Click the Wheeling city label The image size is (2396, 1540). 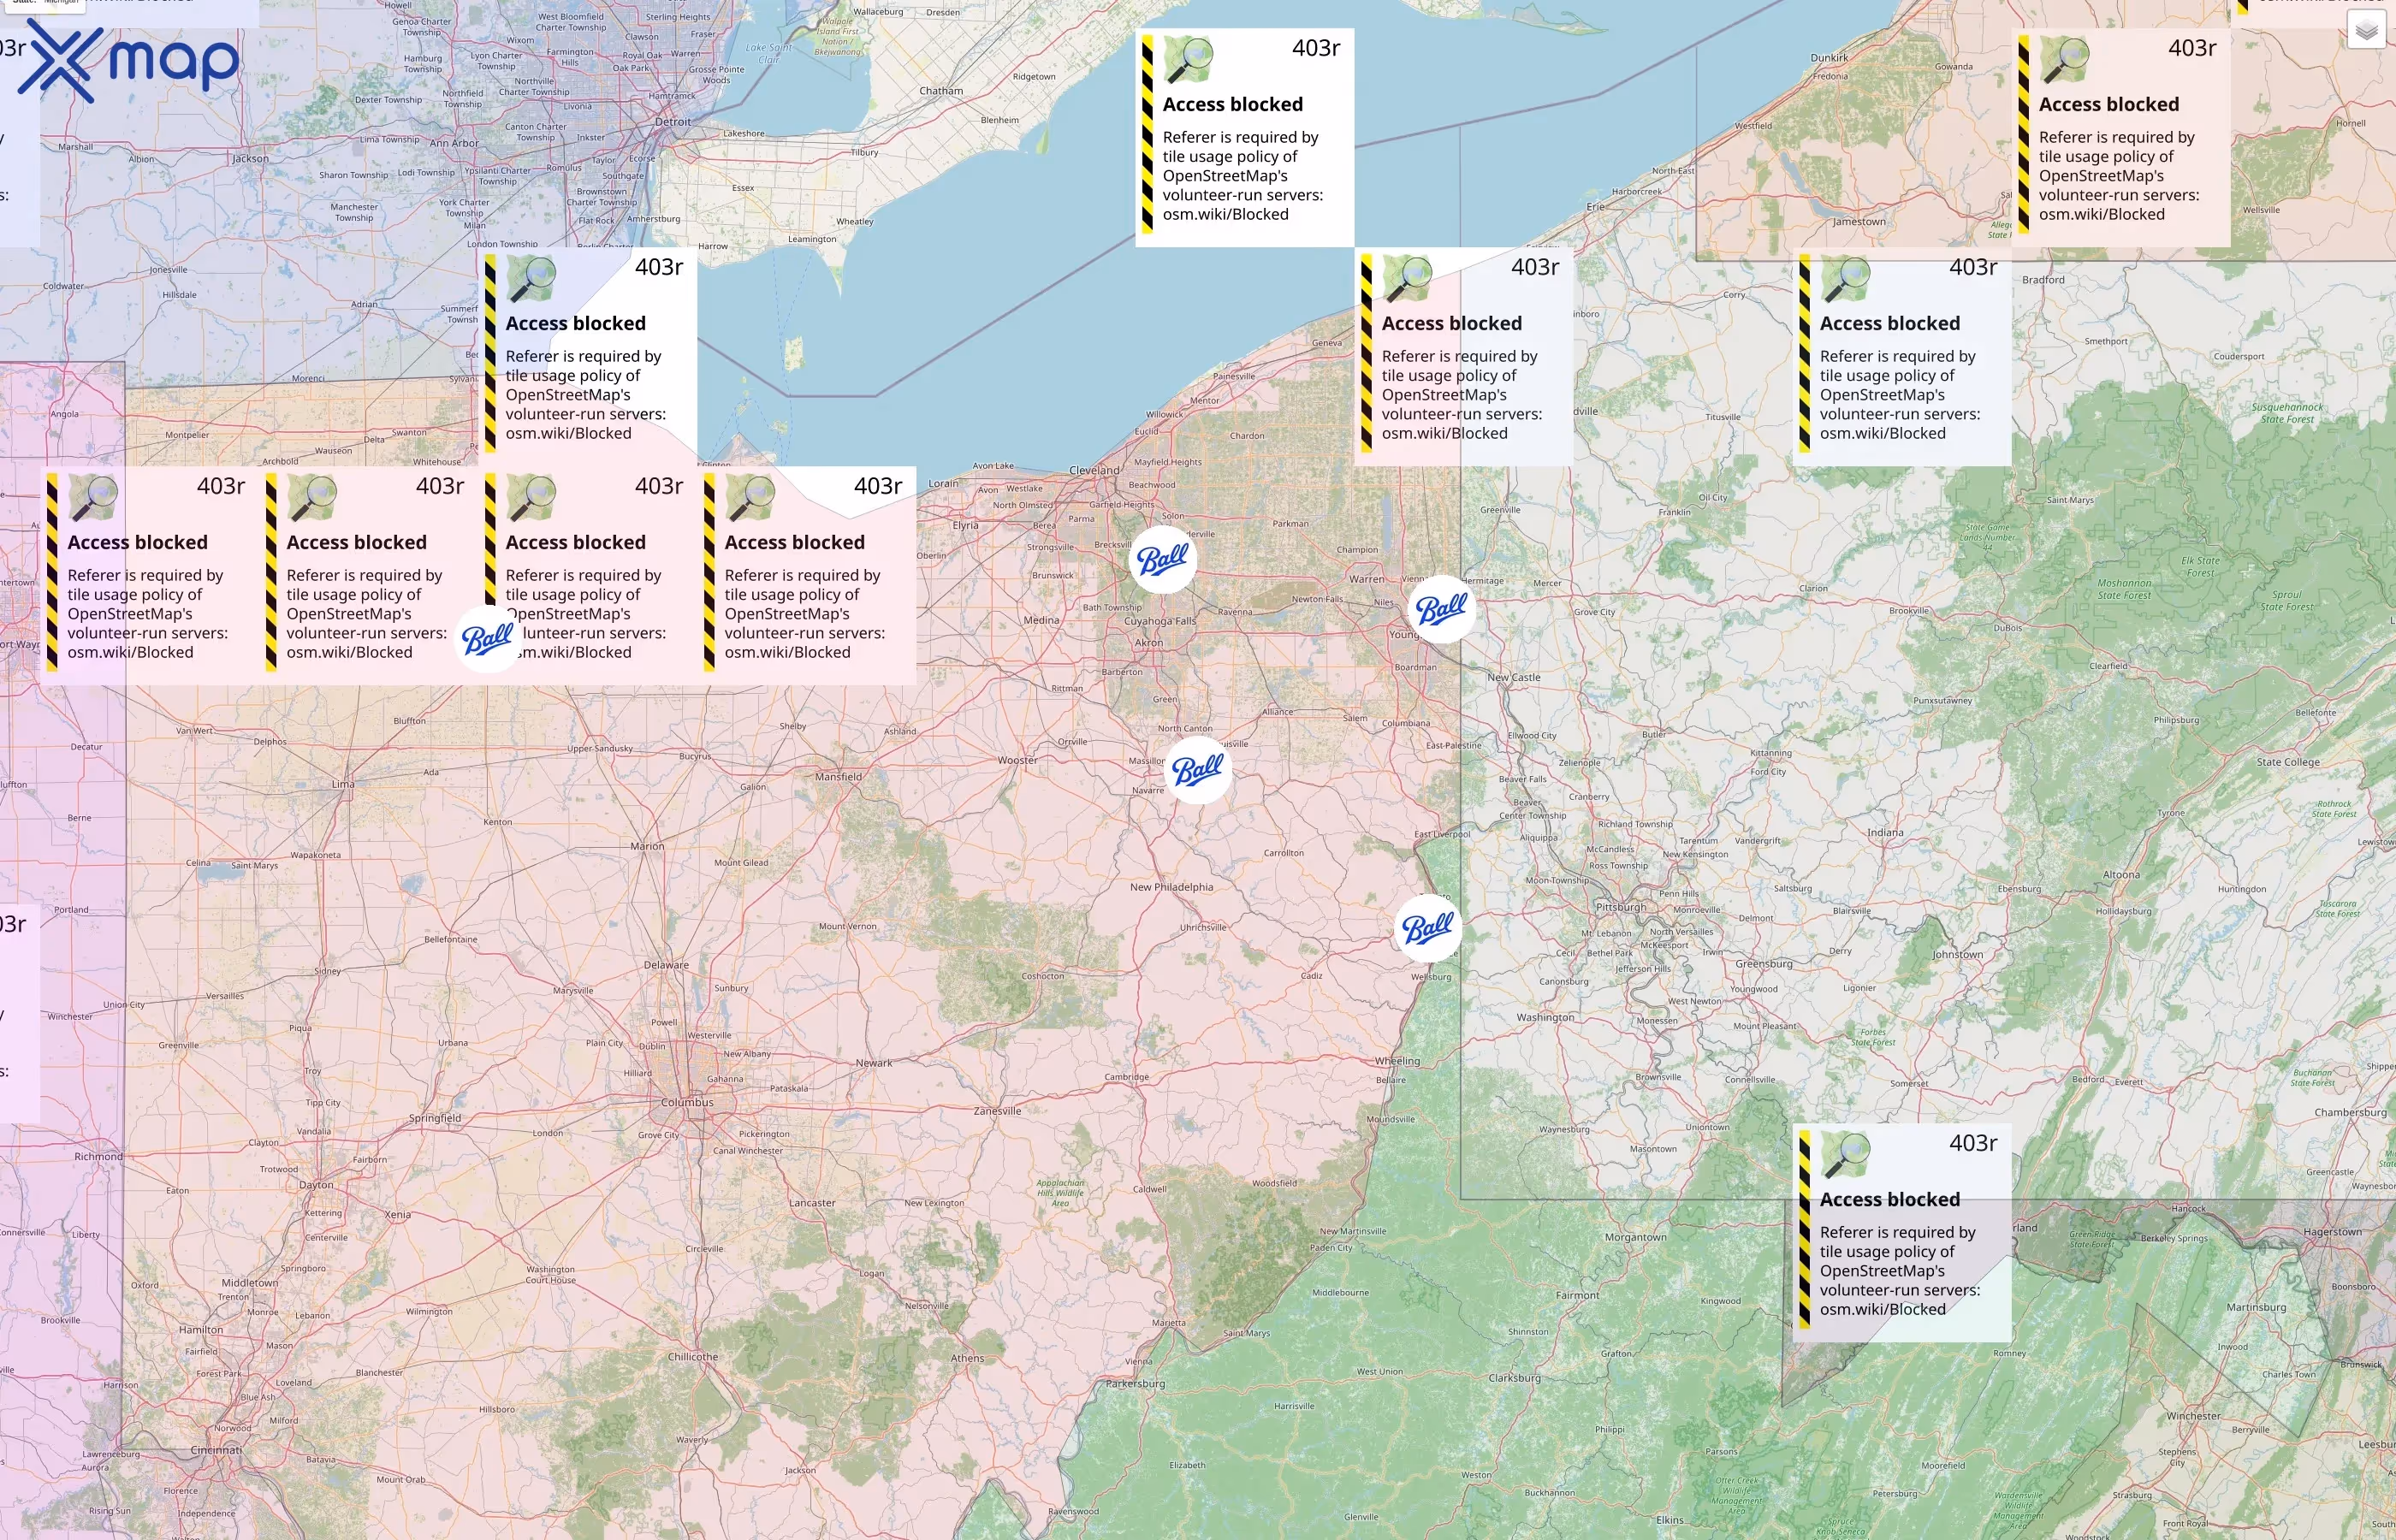point(1397,1062)
